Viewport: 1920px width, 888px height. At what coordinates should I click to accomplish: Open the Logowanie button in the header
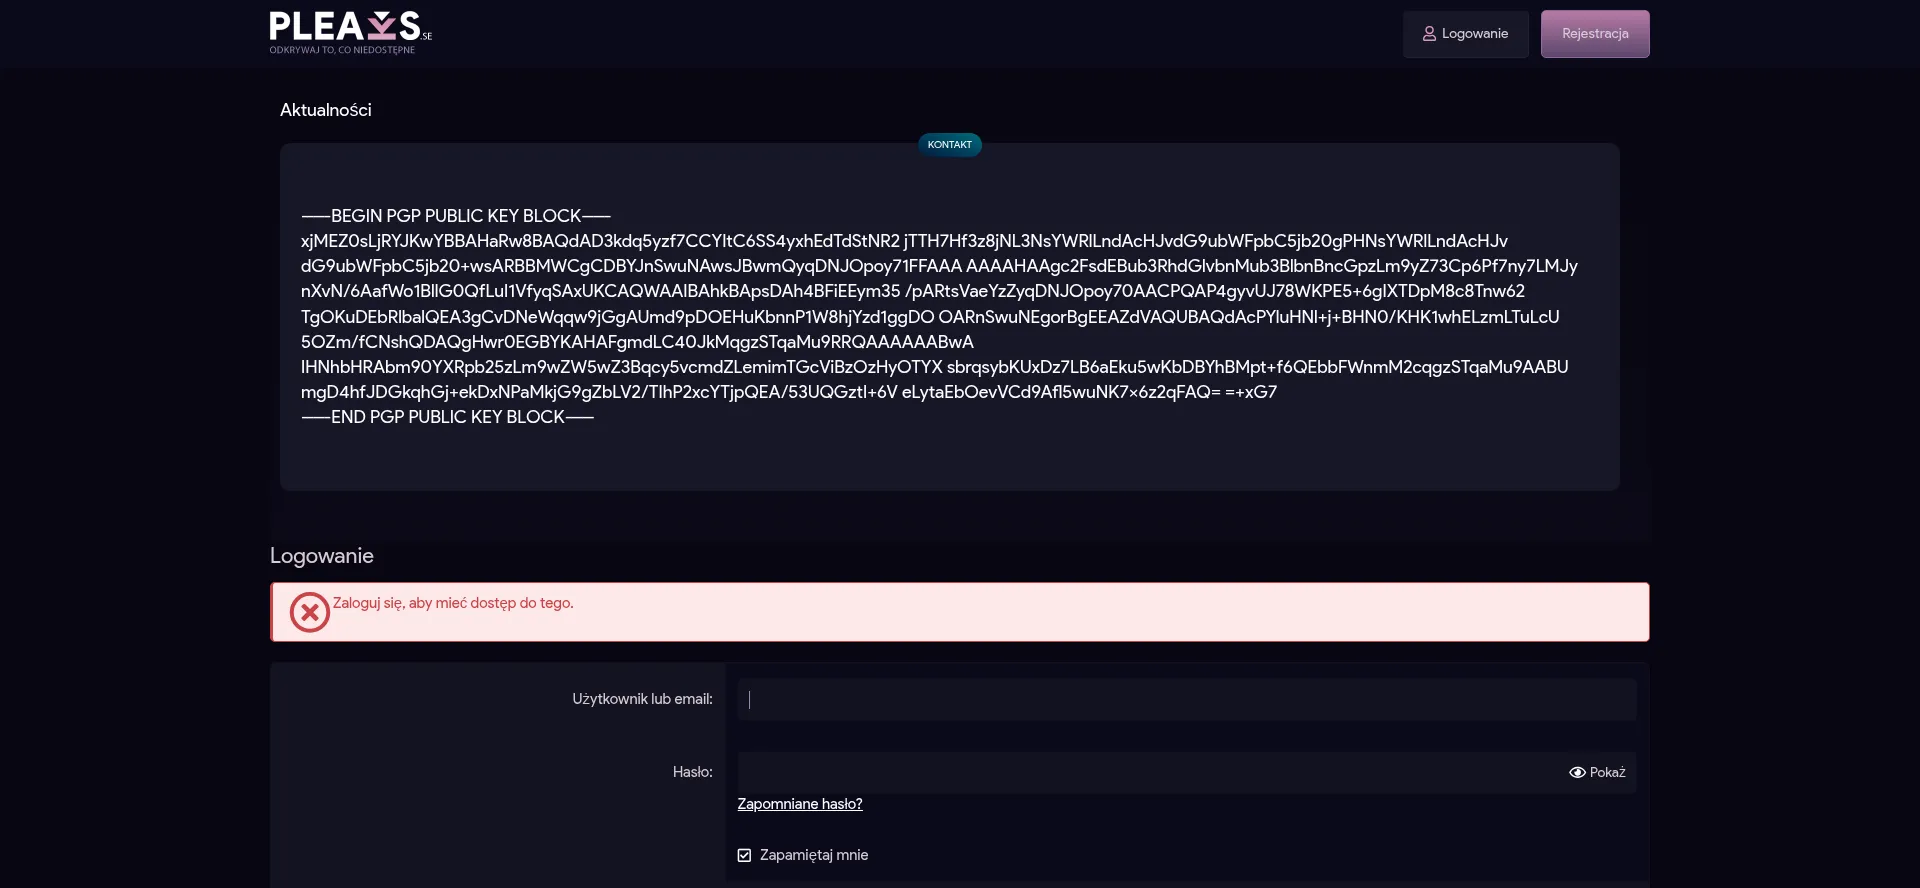(1465, 34)
